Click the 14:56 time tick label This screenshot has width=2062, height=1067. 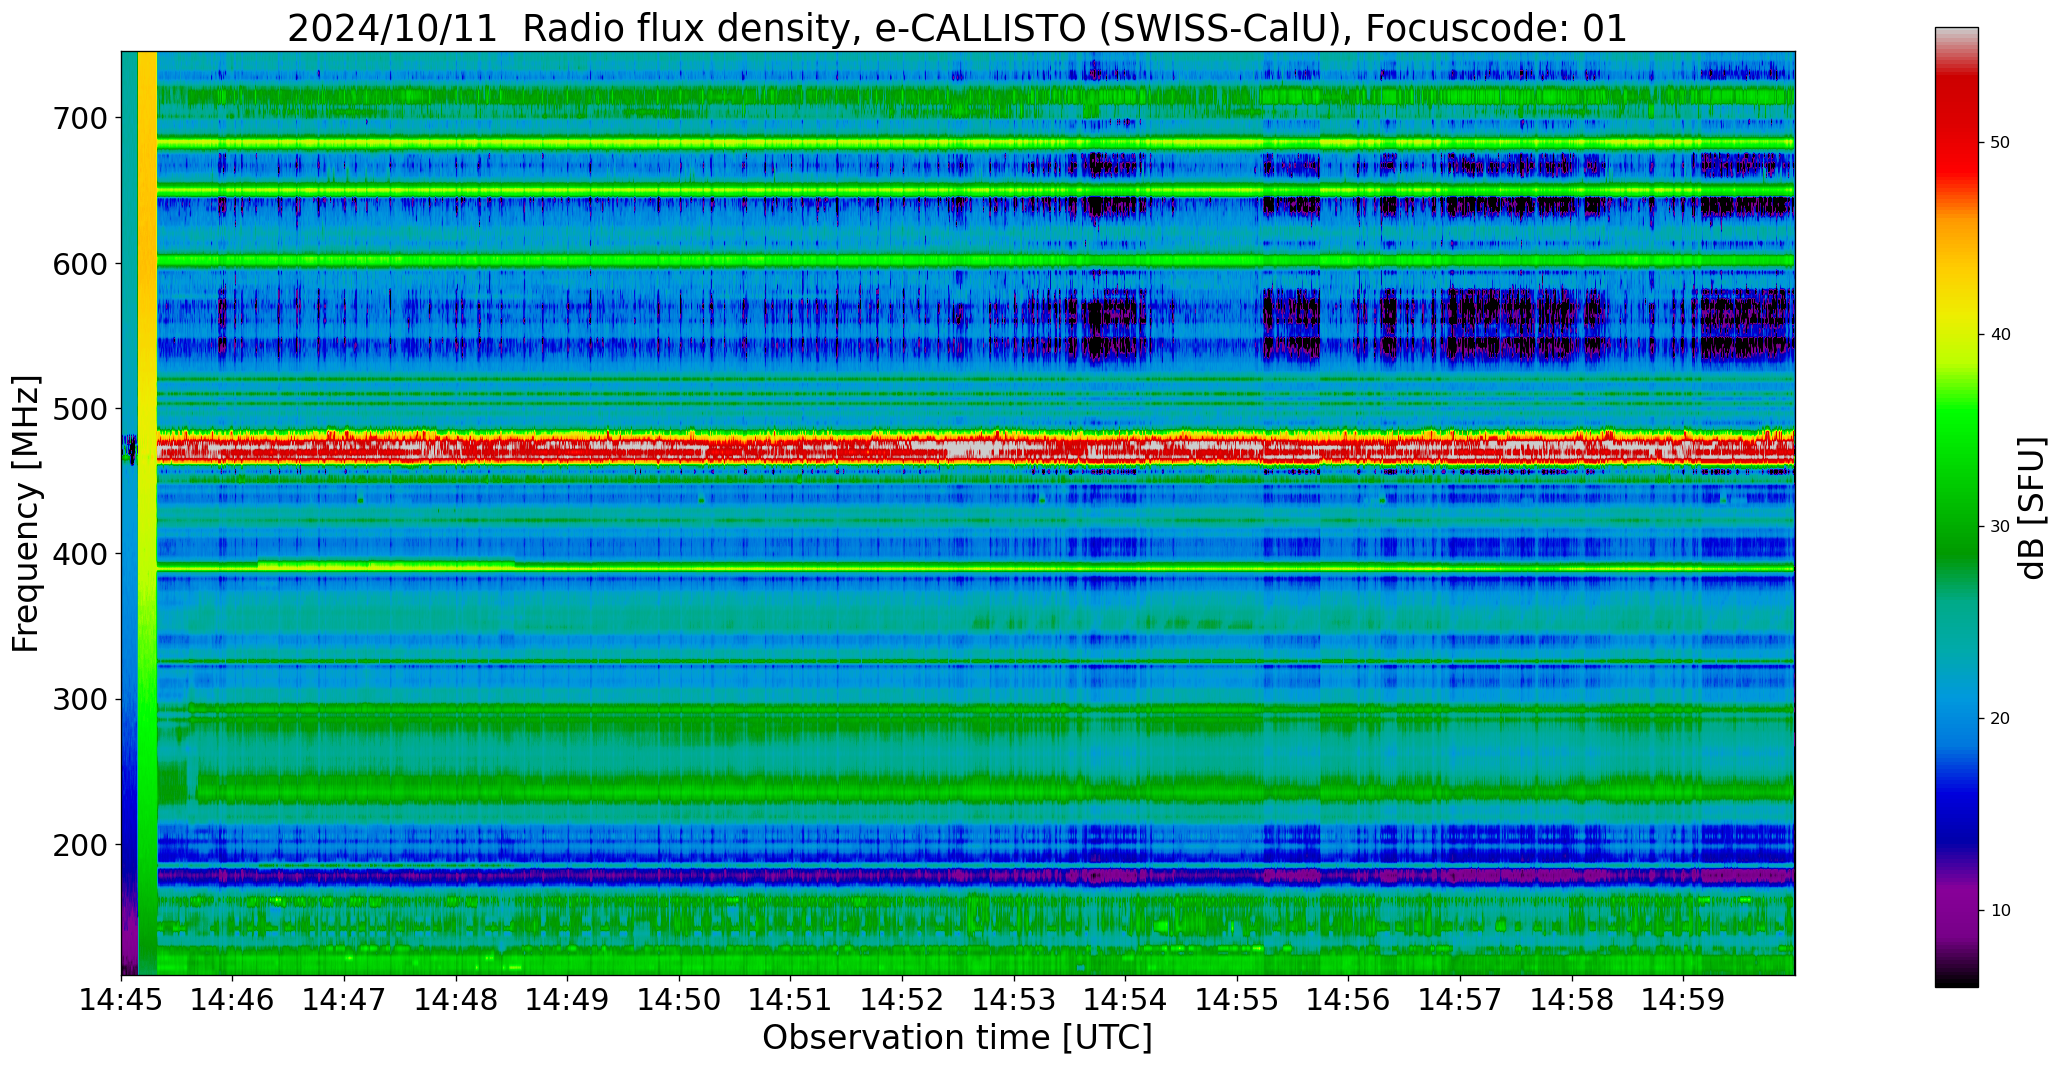click(x=1349, y=999)
